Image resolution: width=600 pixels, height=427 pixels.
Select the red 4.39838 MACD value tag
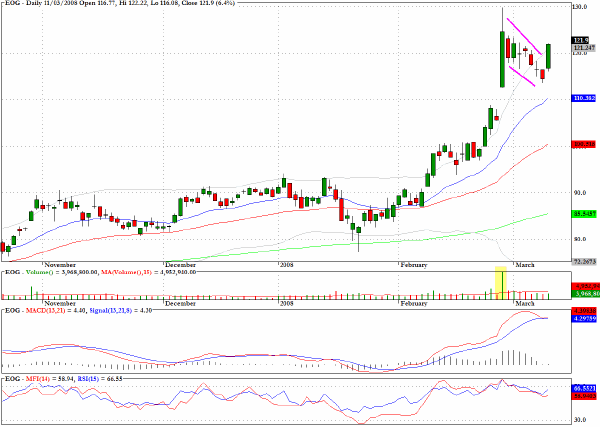click(584, 311)
